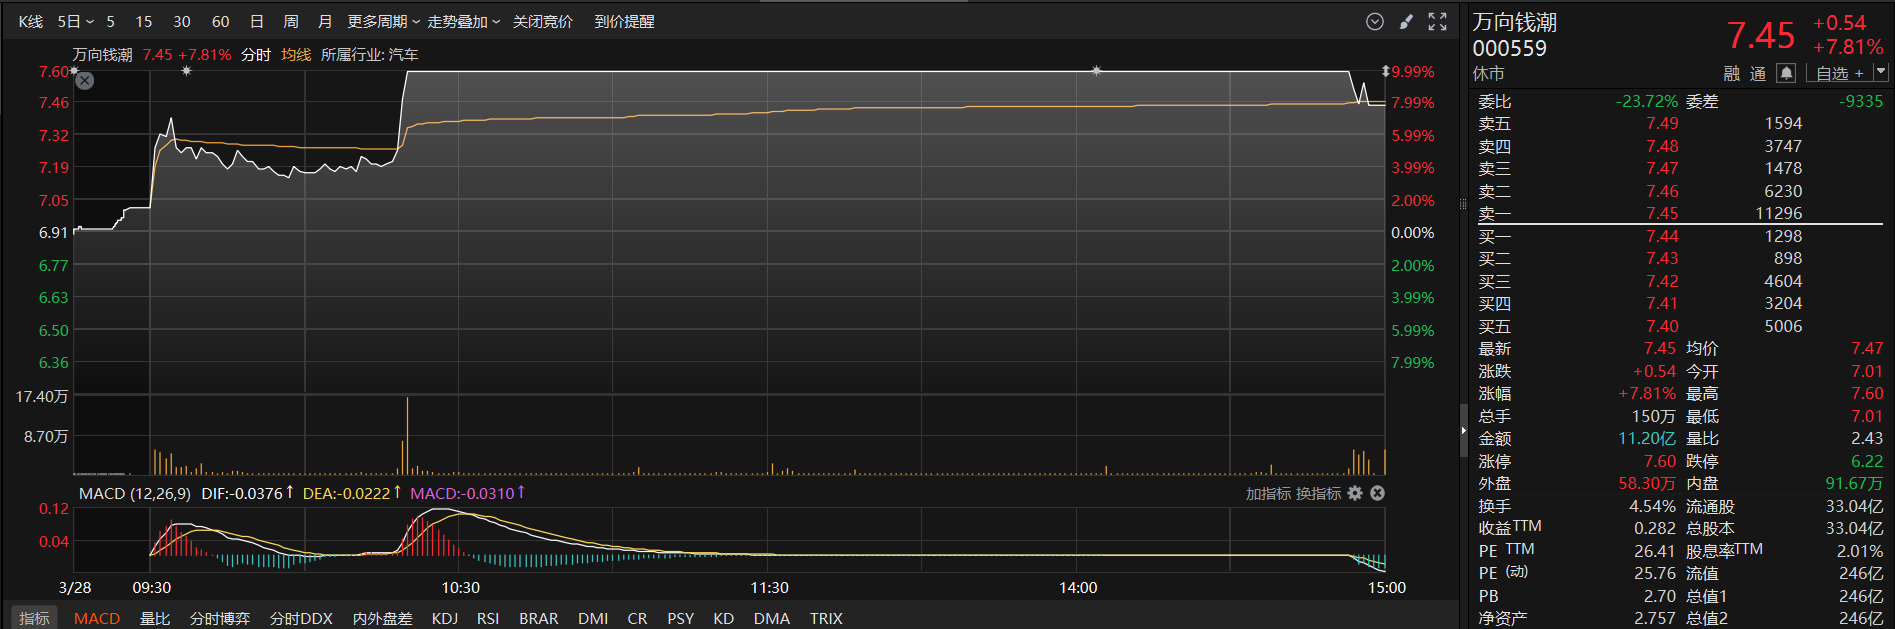Select the 量比 indicator tab
1895x629 pixels.
[155, 618]
